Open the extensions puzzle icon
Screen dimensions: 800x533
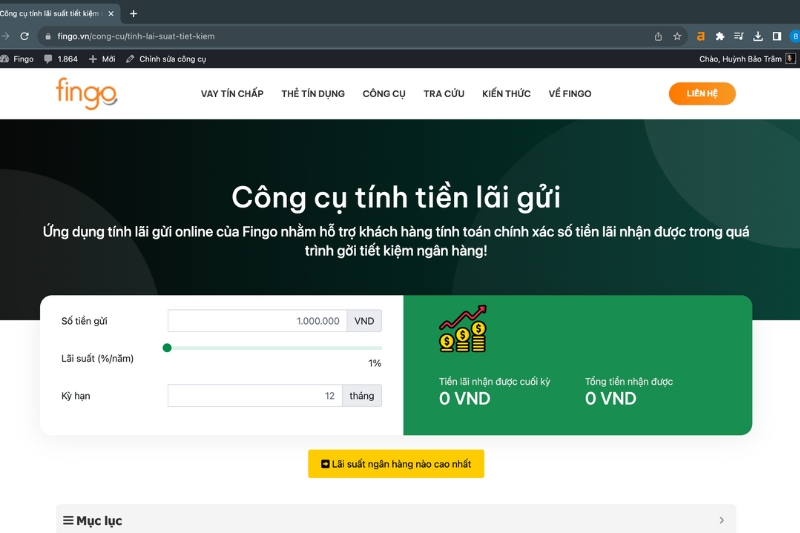(720, 36)
